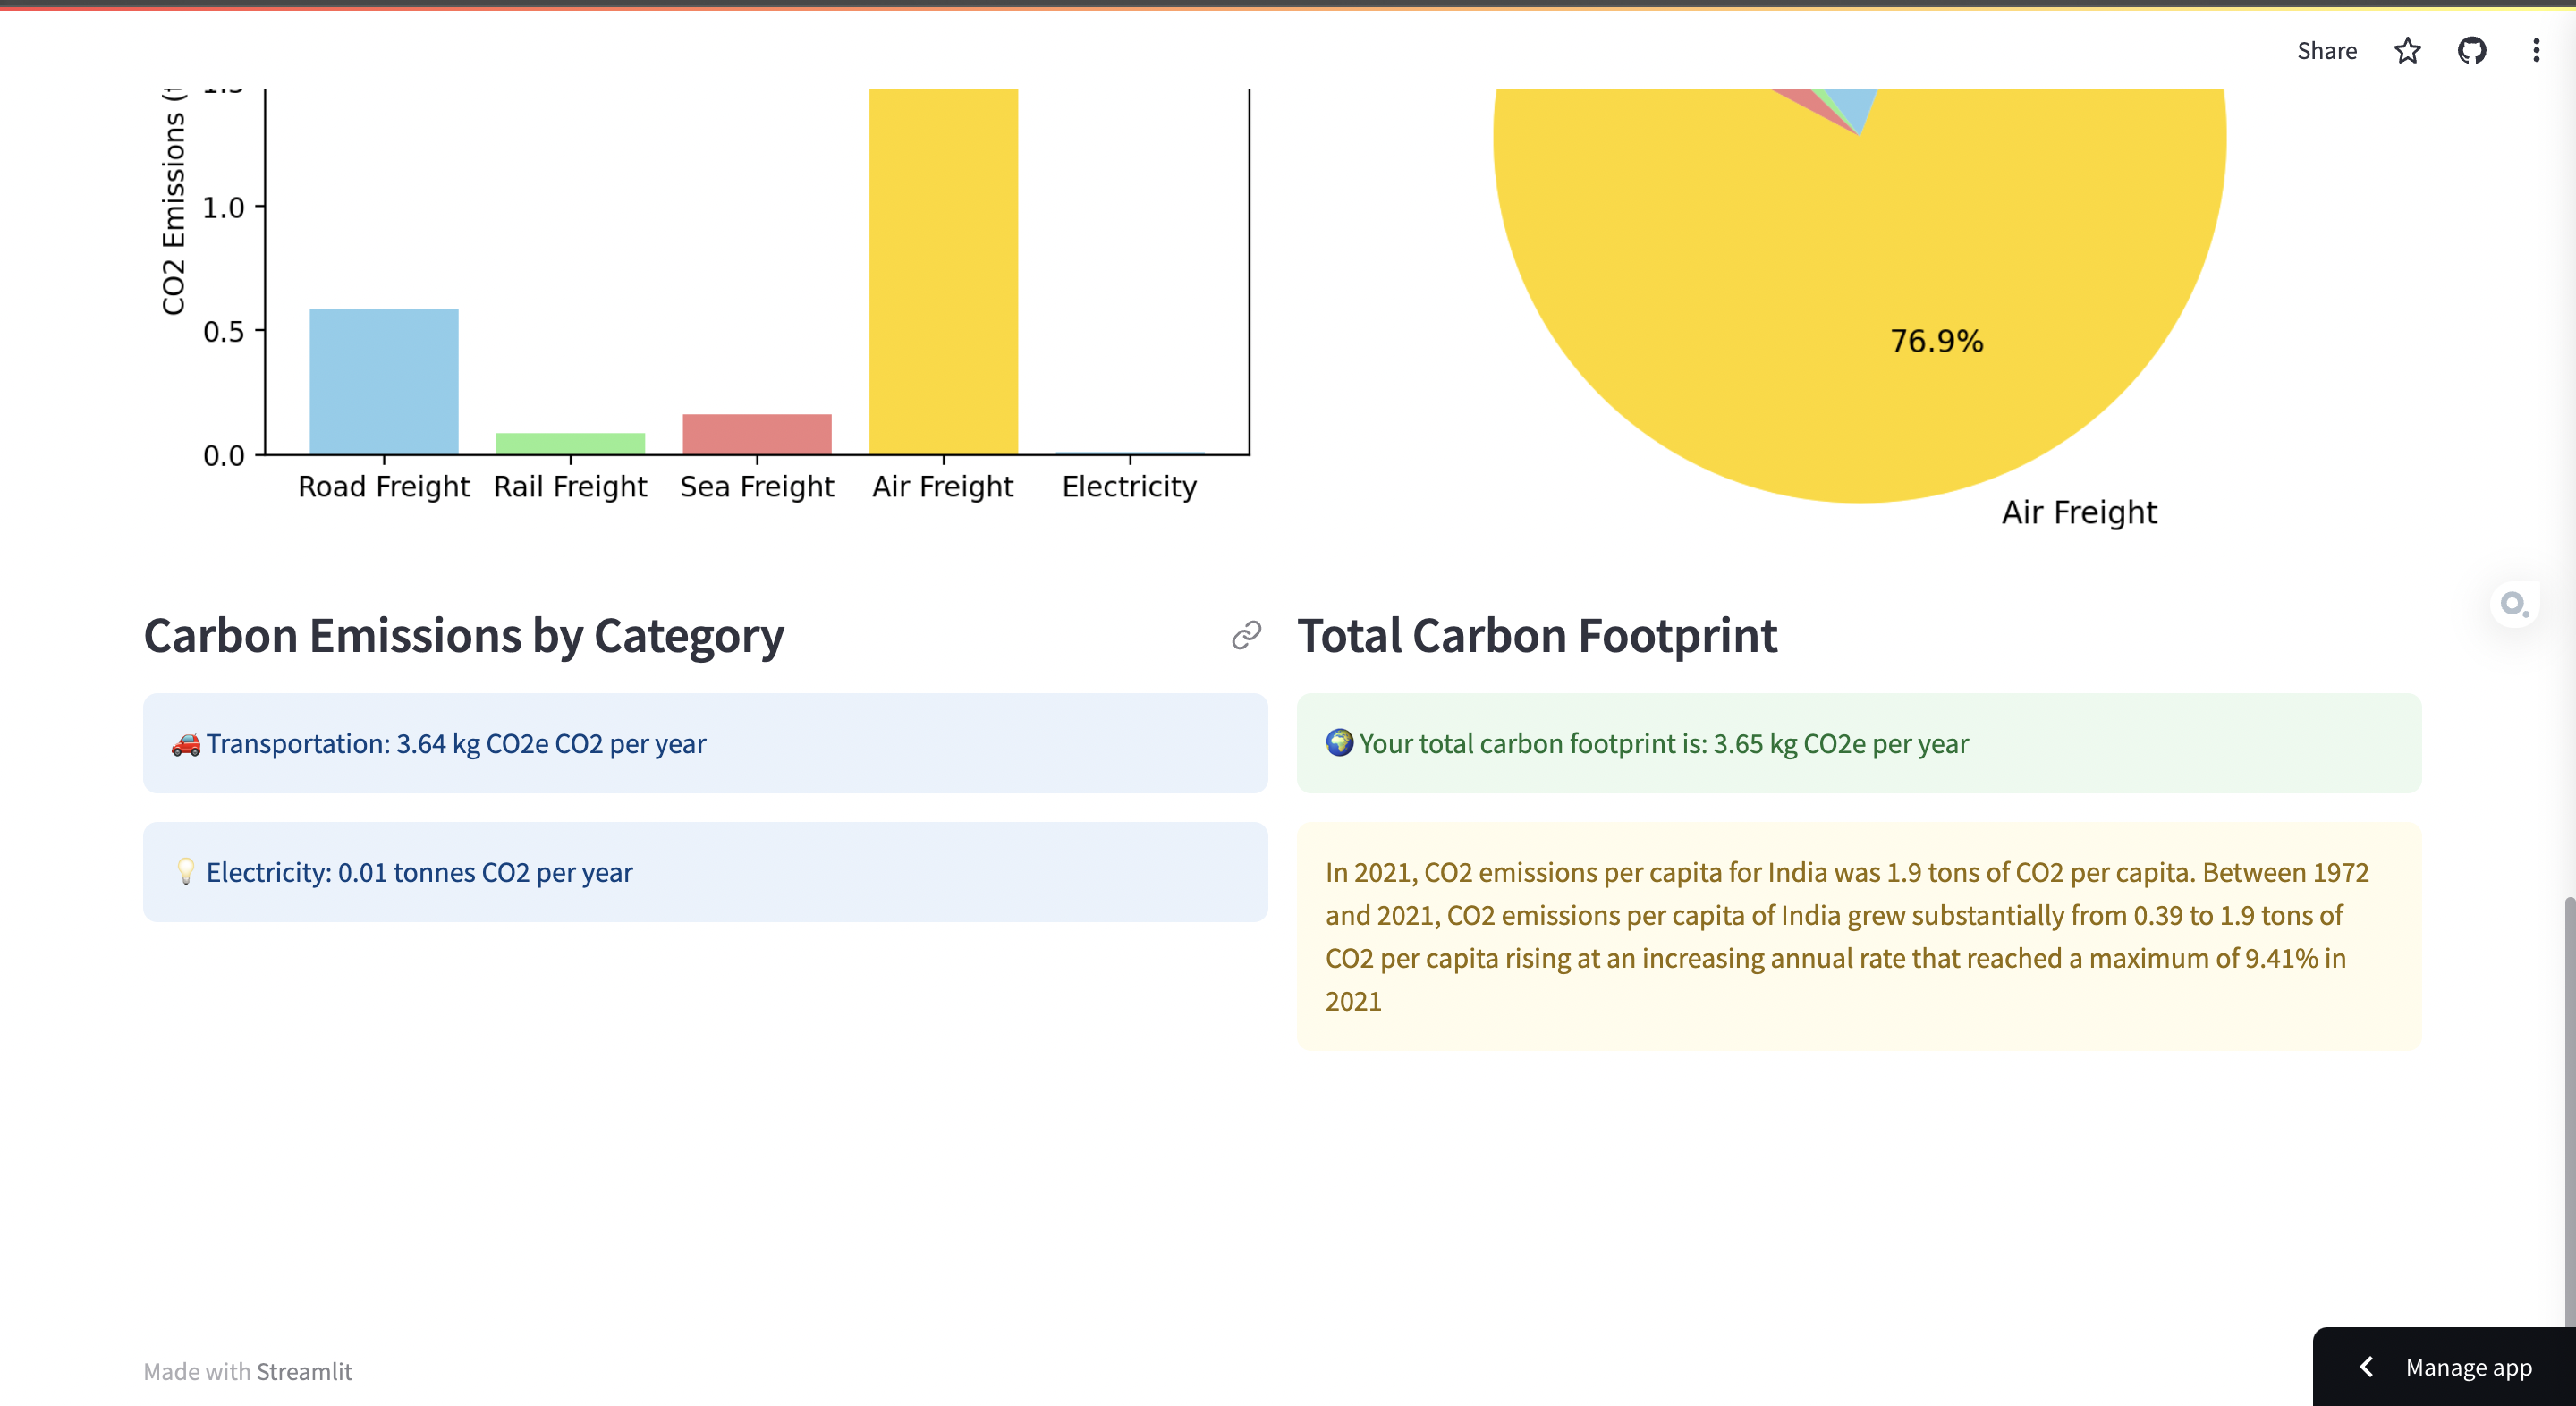Click the India CO2 emissions warning box
Image resolution: width=2576 pixels, height=1406 pixels.
point(1858,936)
